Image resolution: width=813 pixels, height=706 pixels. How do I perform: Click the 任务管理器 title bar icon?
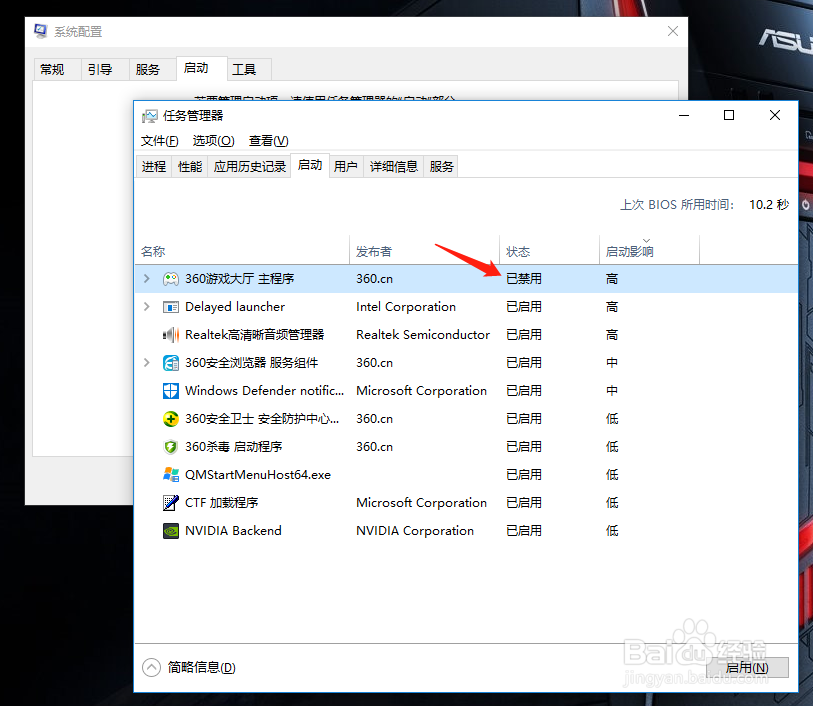coord(150,116)
